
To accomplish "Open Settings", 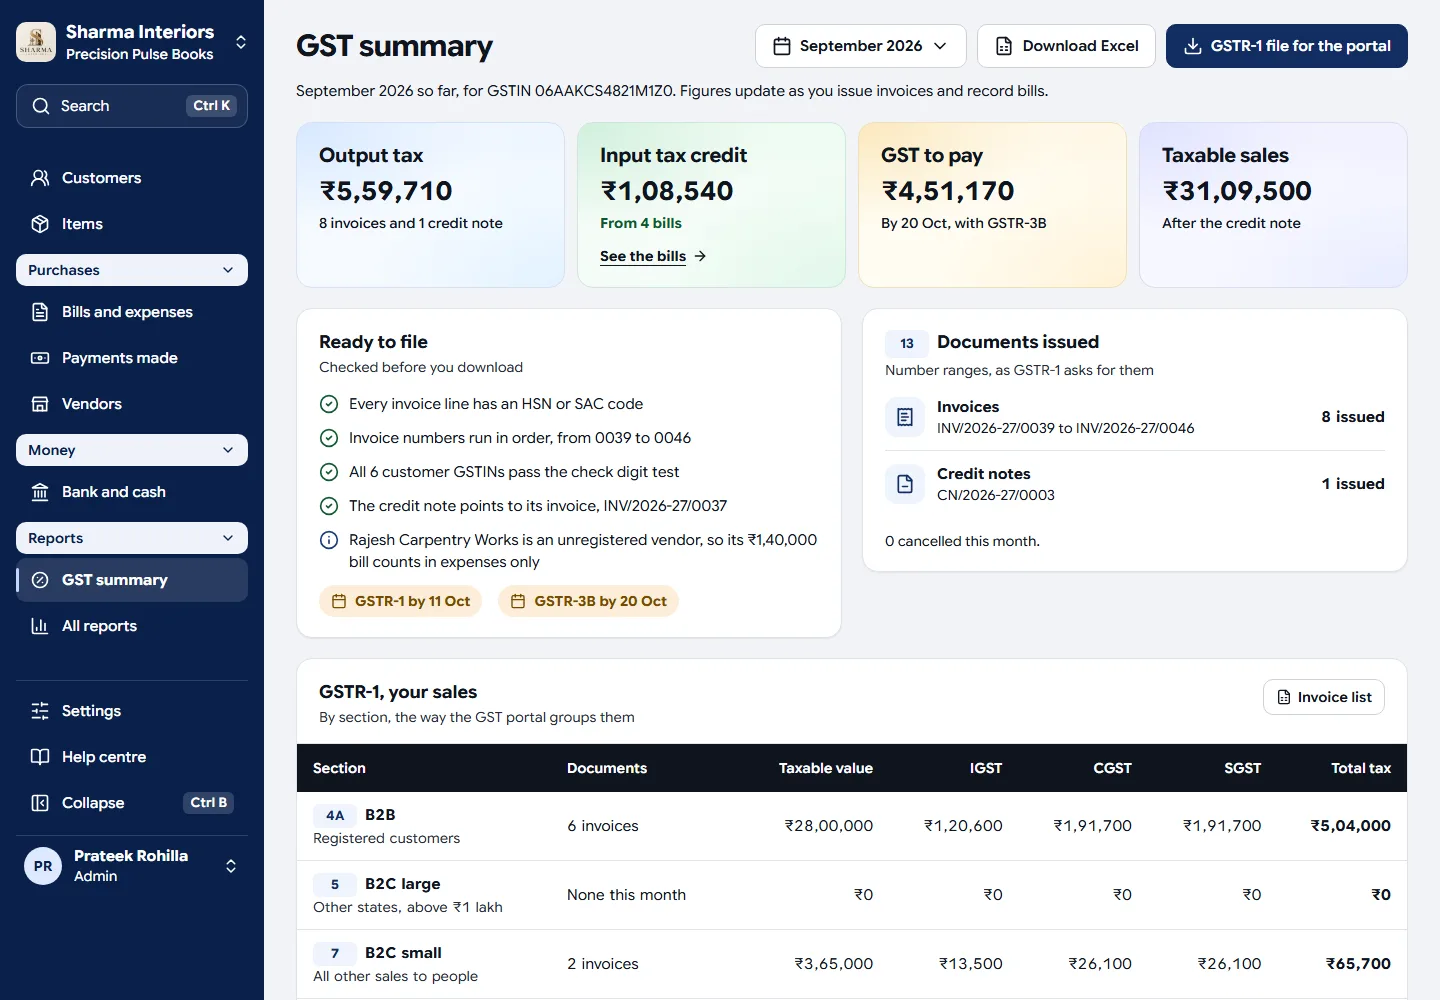I will point(132,711).
